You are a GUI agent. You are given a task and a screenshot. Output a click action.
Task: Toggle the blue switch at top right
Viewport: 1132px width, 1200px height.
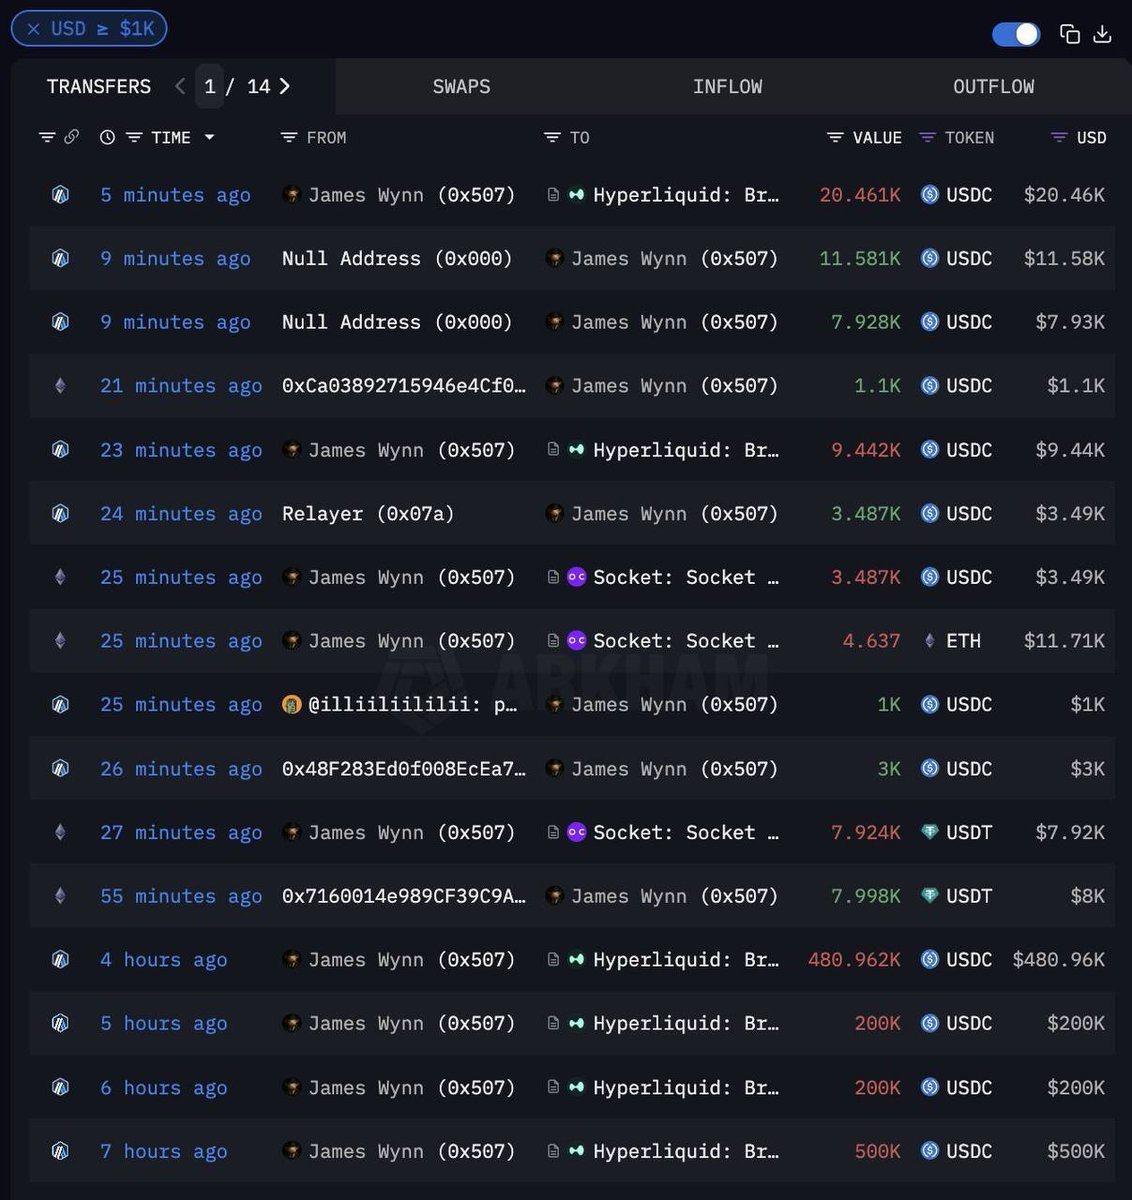[x=1016, y=34]
